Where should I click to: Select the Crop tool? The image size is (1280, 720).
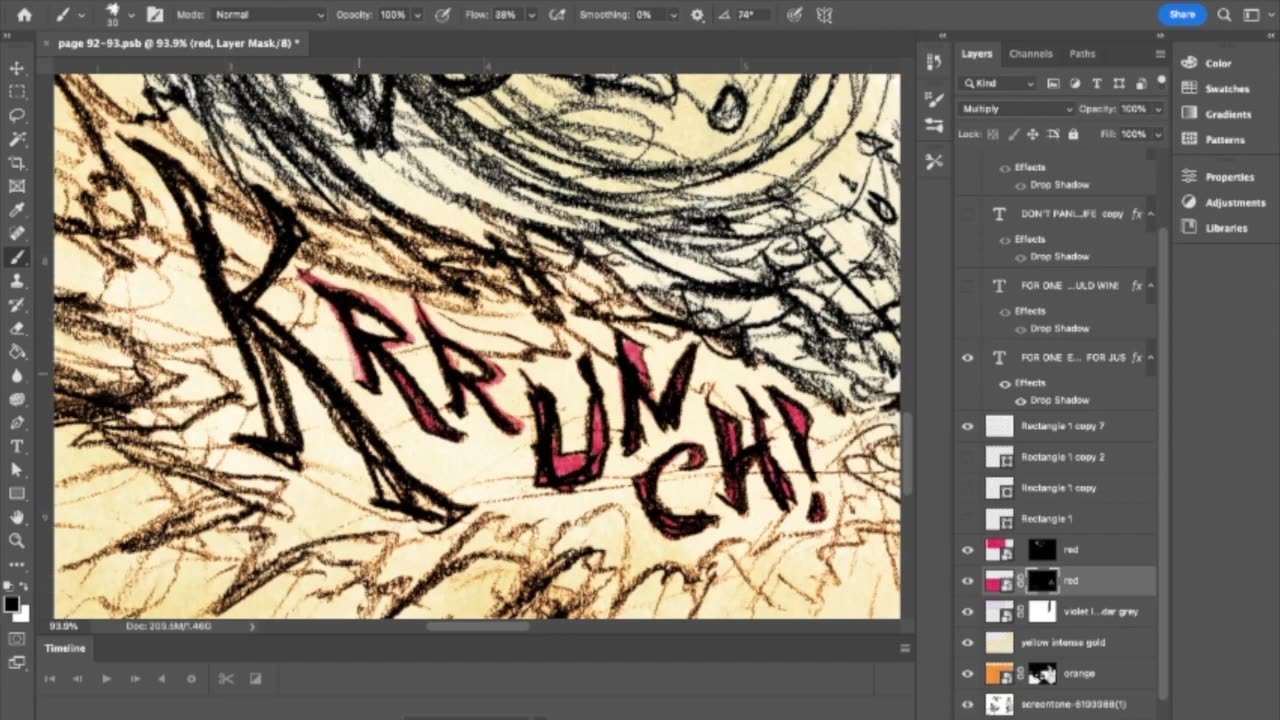tap(17, 162)
